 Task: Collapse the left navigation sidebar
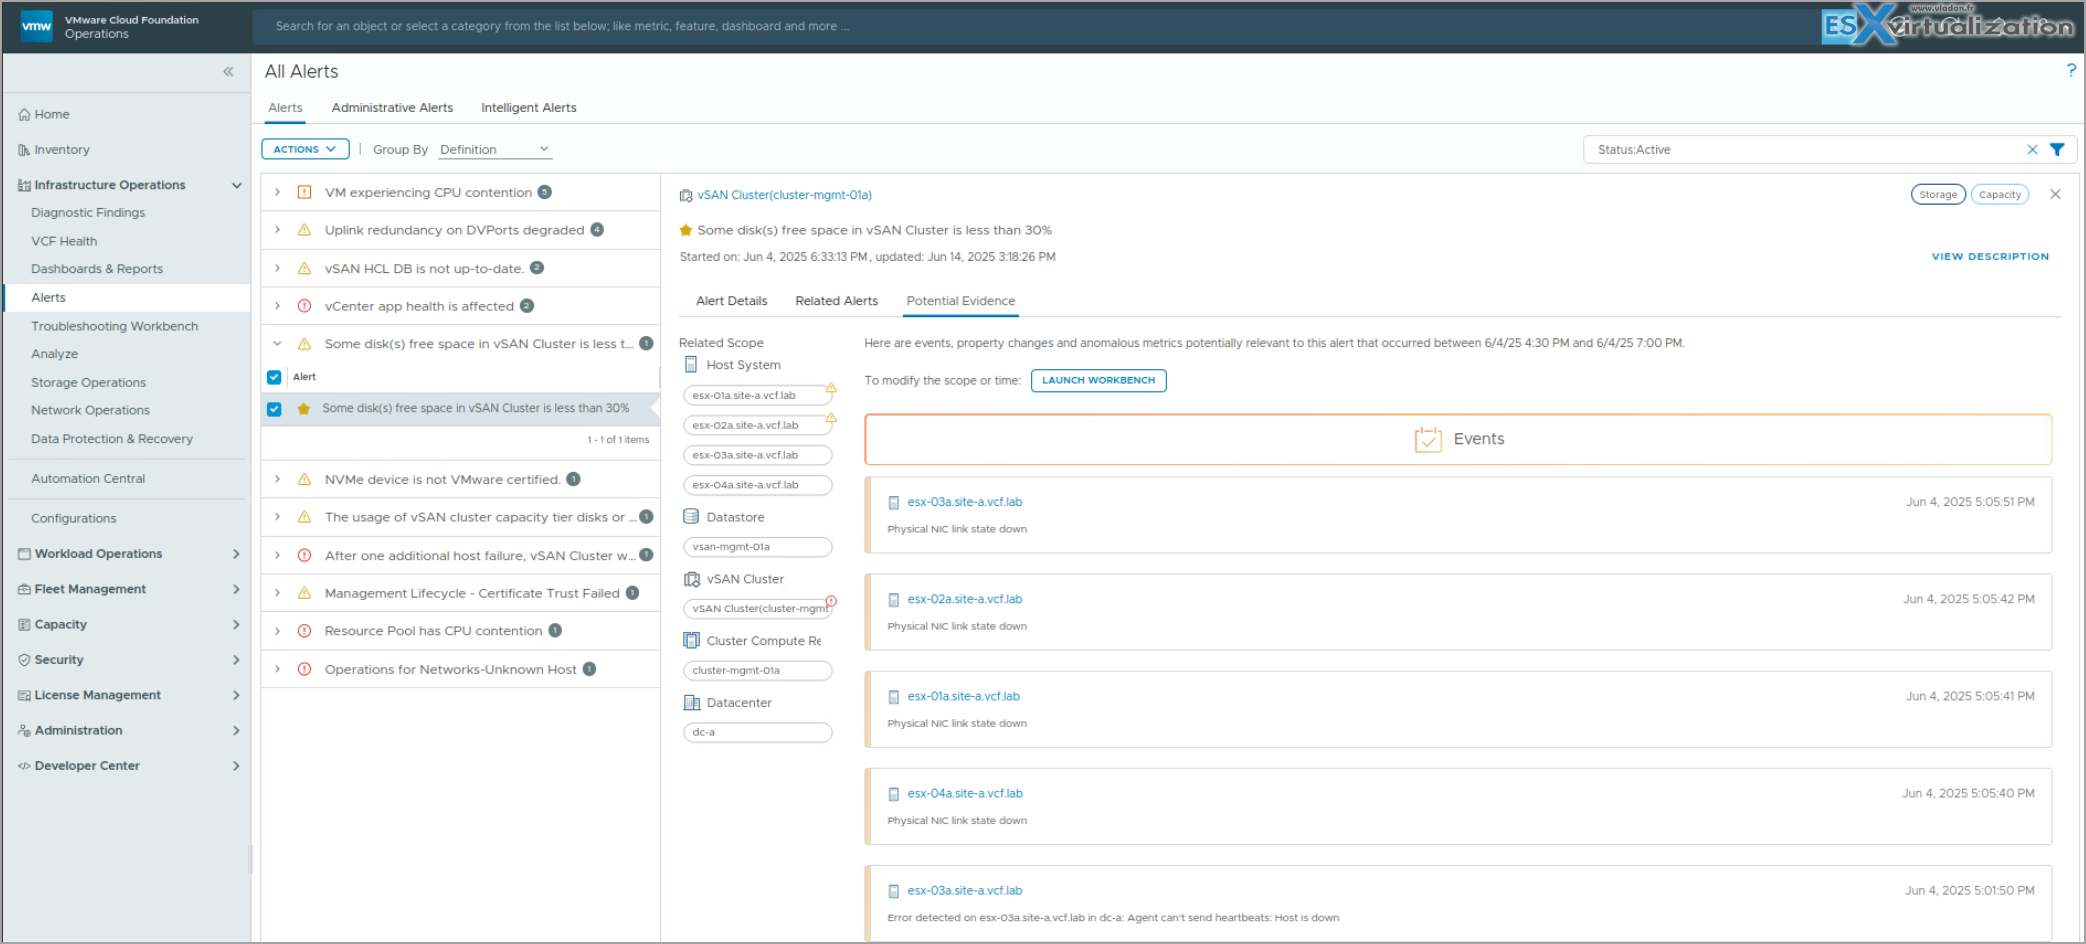pos(228,71)
